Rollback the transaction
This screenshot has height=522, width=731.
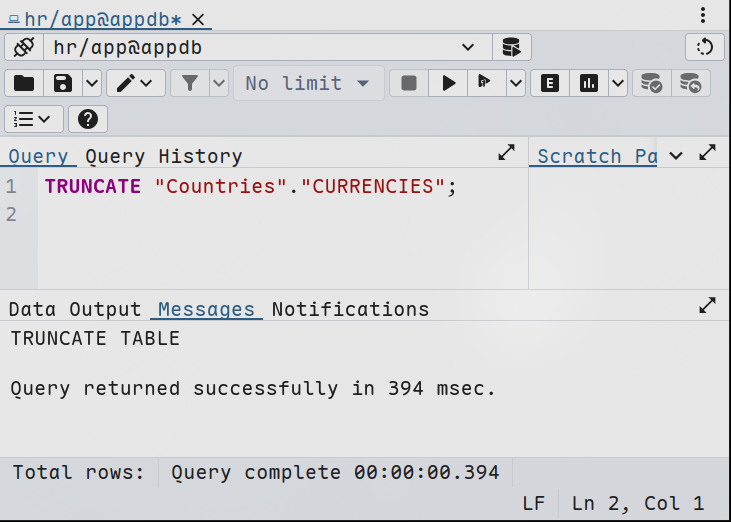click(x=691, y=83)
